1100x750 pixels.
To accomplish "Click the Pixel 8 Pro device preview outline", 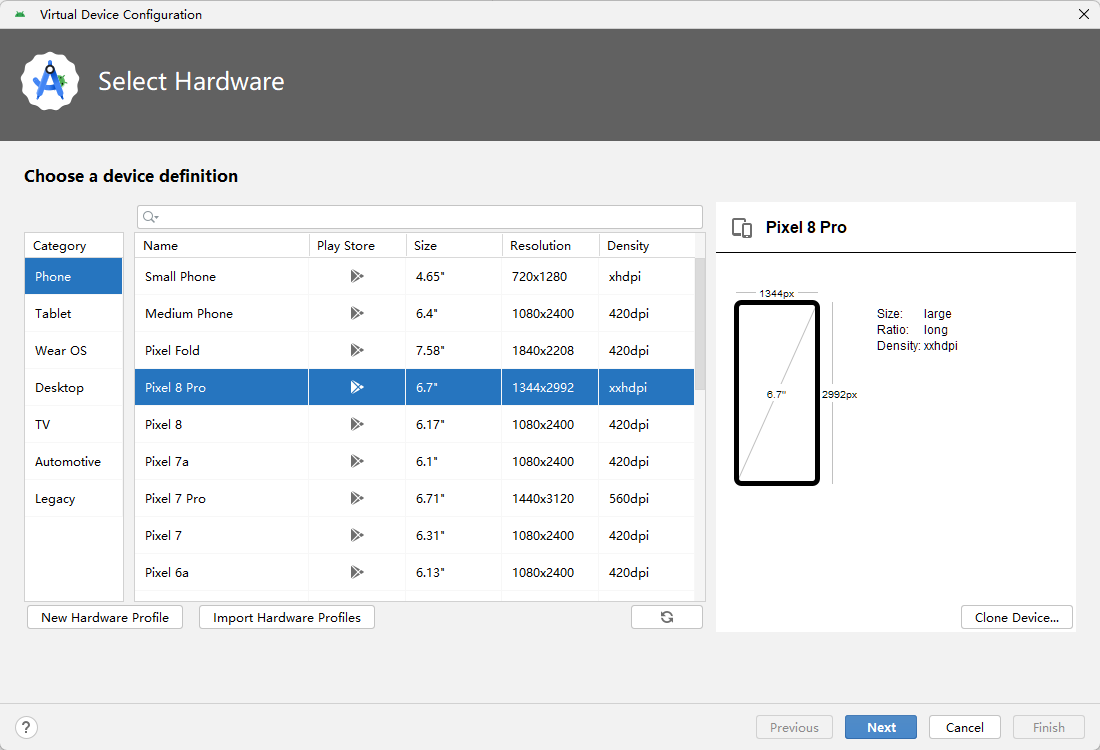I will click(x=777, y=393).
